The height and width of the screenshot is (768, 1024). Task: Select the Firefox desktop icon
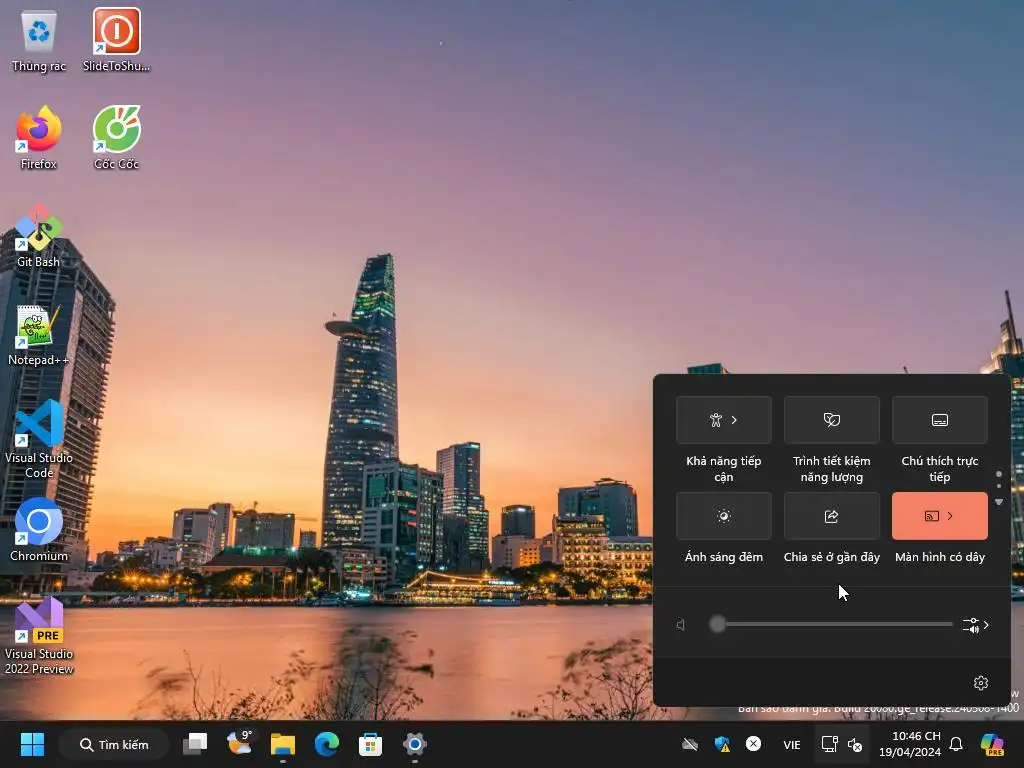click(39, 138)
